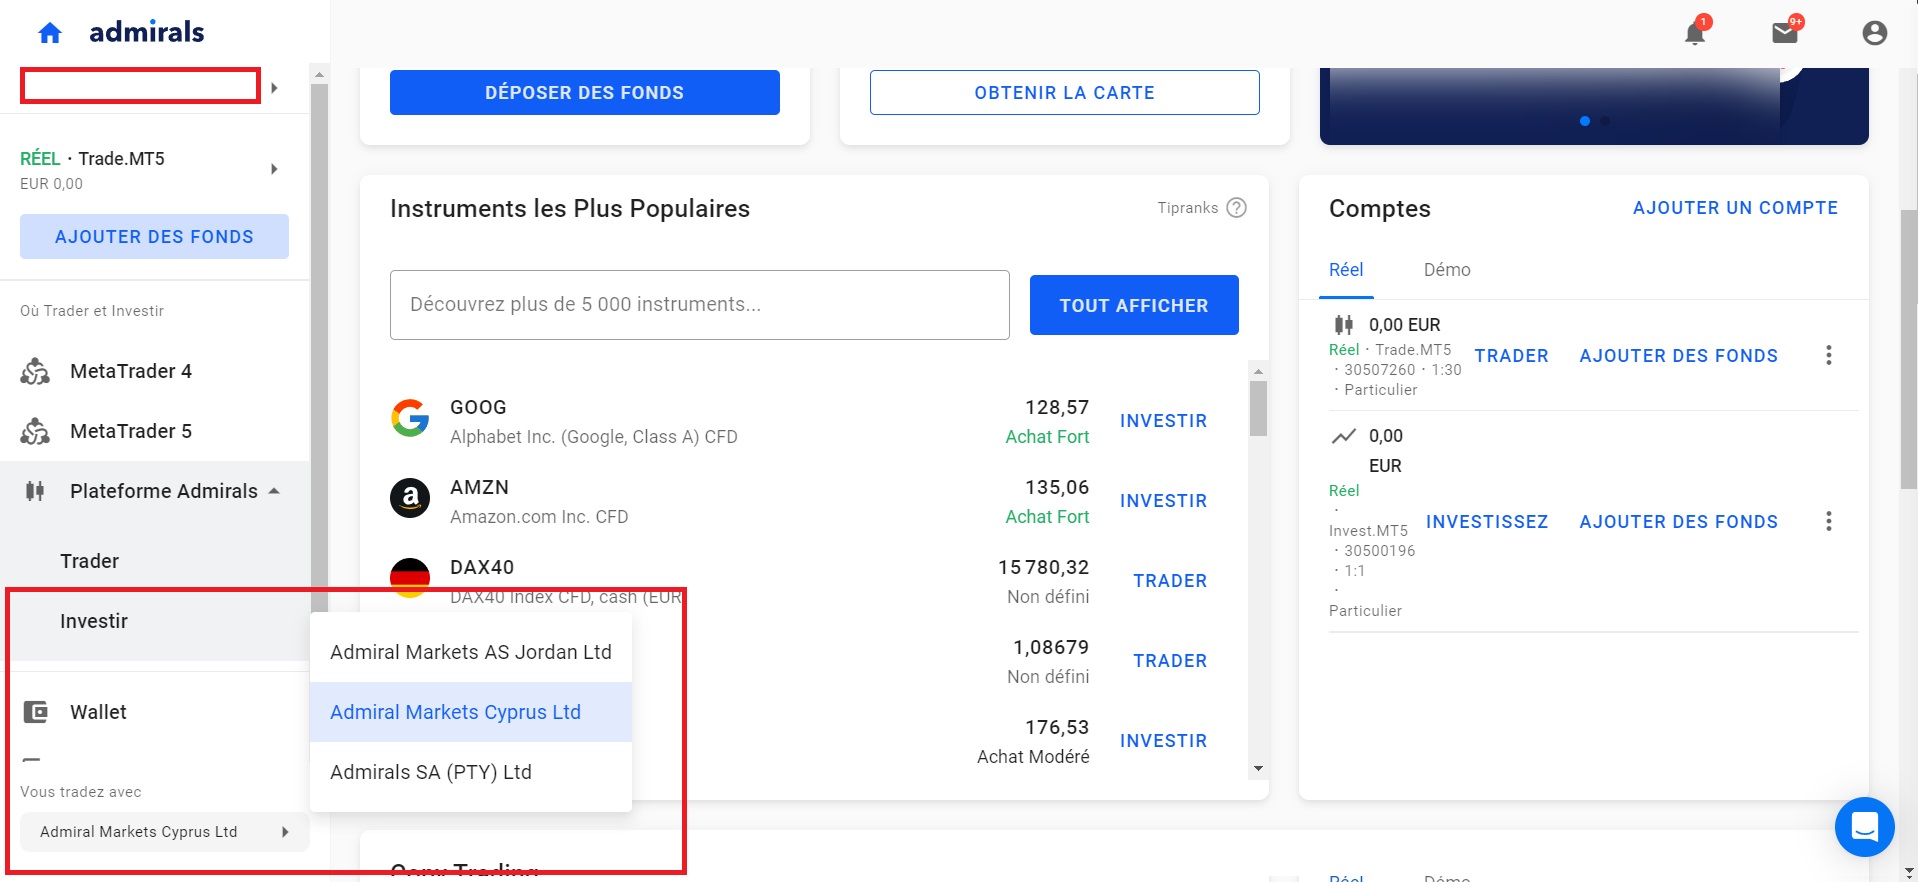
Task: Click the instruments search field
Action: (700, 305)
